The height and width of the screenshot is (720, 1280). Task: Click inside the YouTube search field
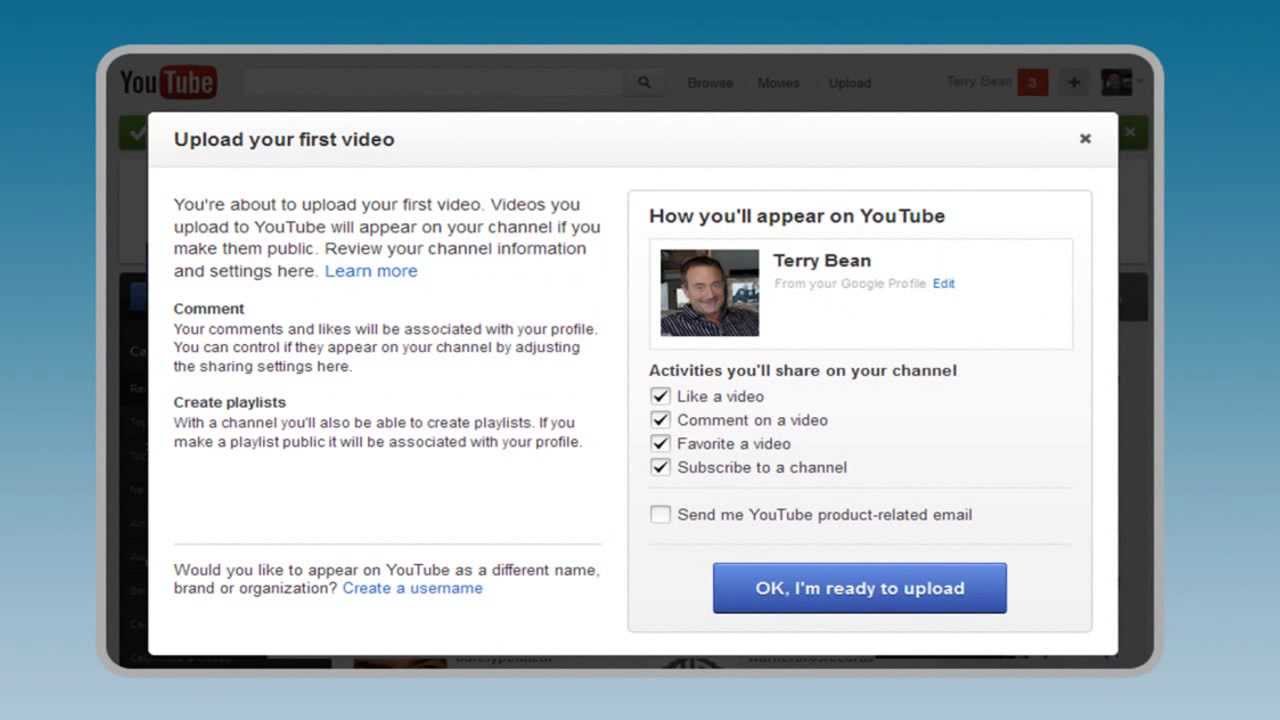click(x=433, y=83)
